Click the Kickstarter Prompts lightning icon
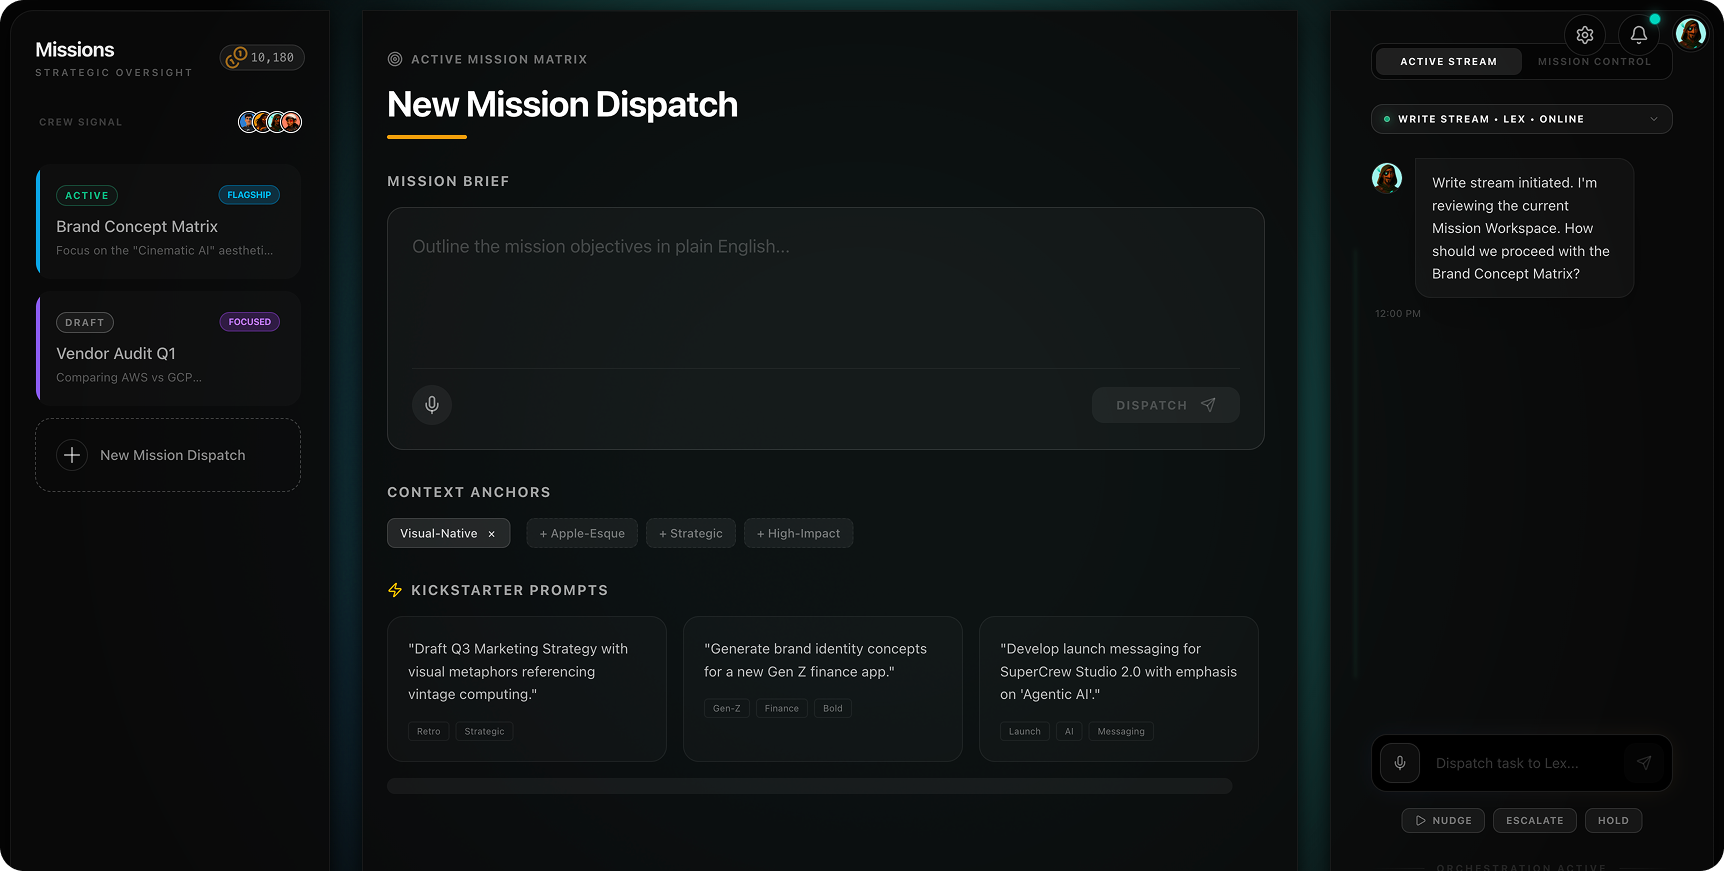Image resolution: width=1724 pixels, height=871 pixels. coord(395,590)
